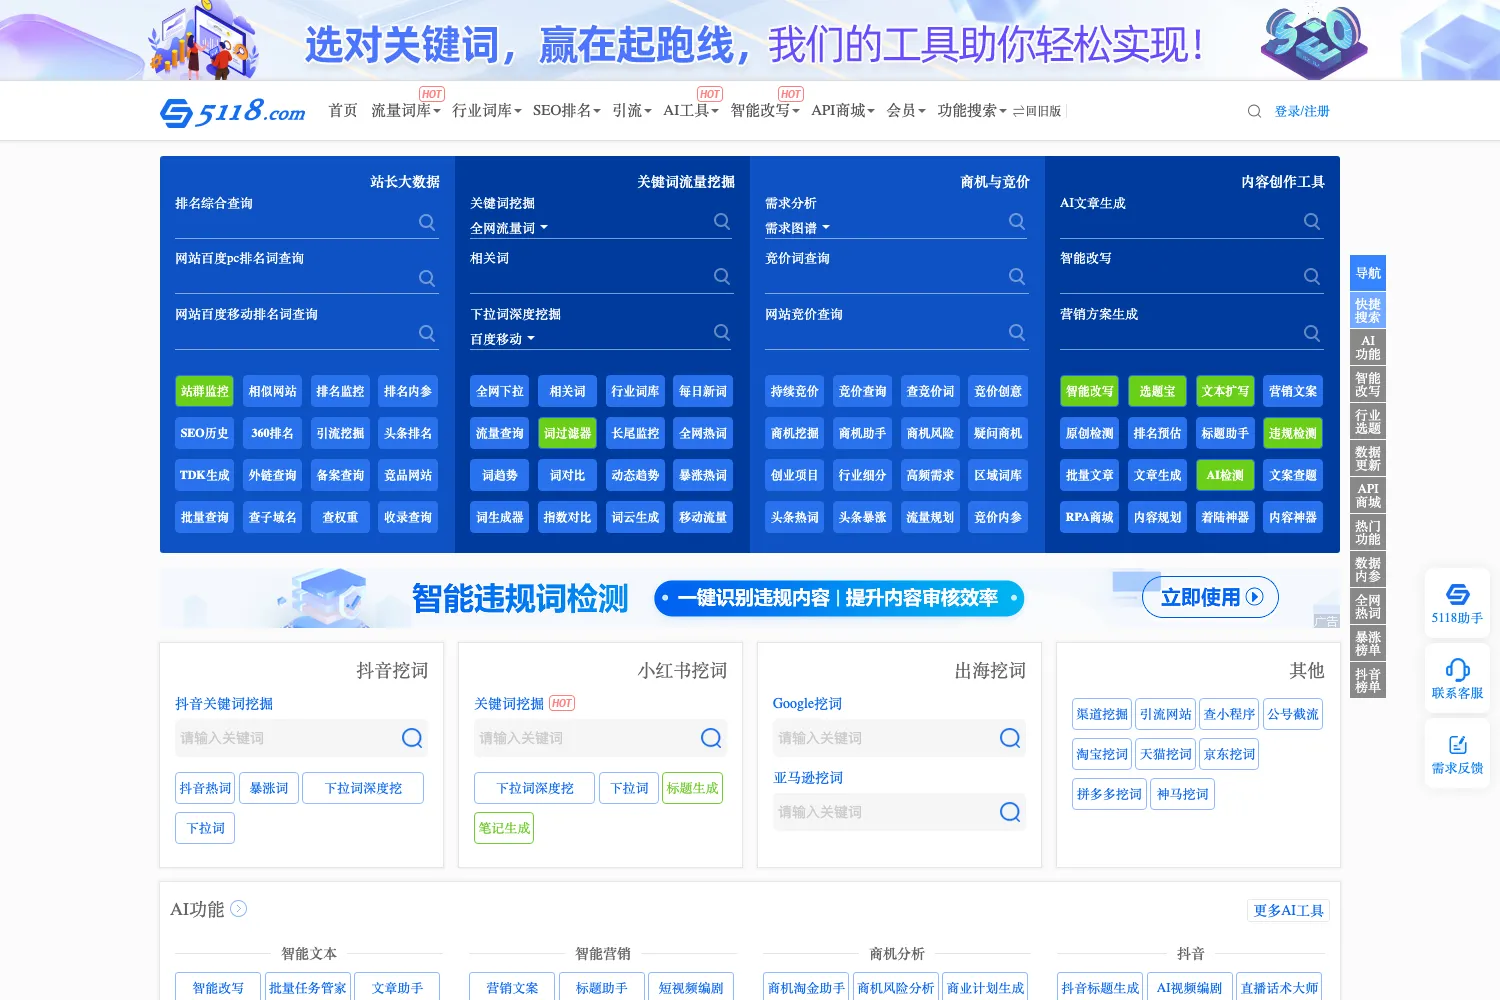The image size is (1500, 1000).
Task: Click the 站群监控 green tag button
Action: click(x=205, y=391)
